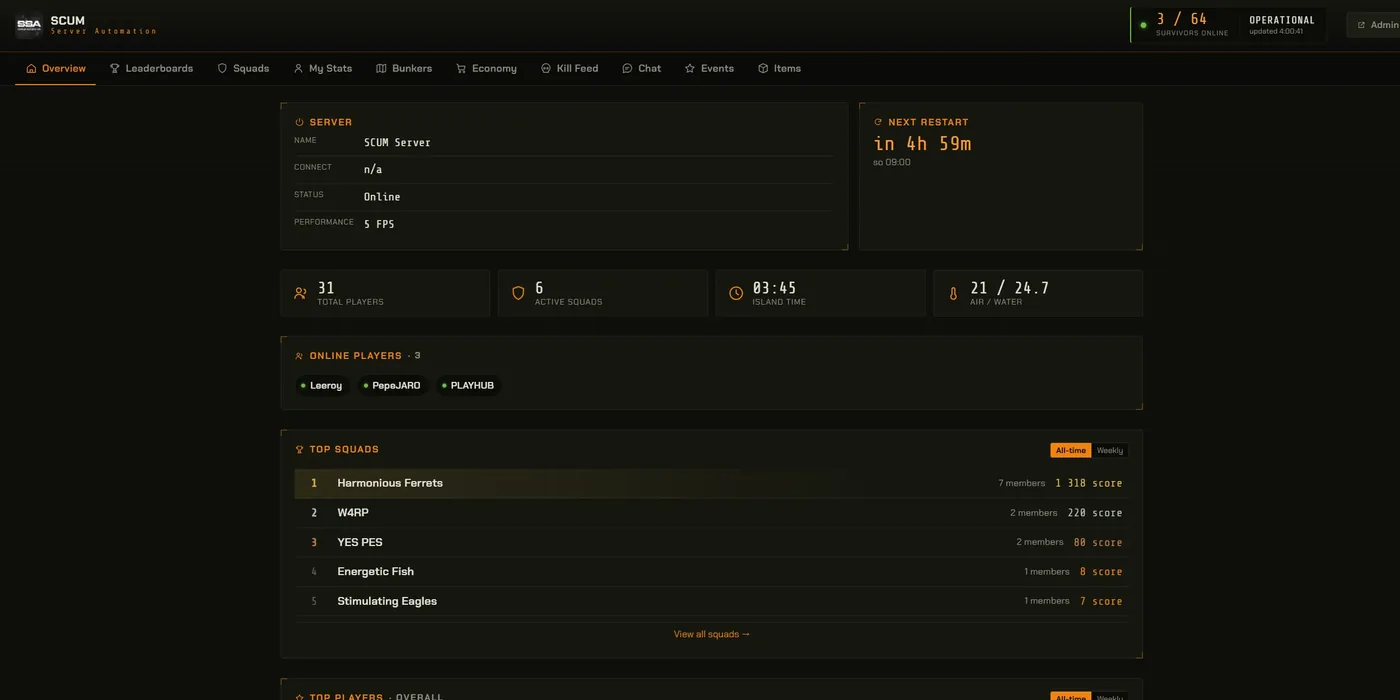This screenshot has height=700, width=1400.
Task: Click the Server power icon
Action: 299,122
